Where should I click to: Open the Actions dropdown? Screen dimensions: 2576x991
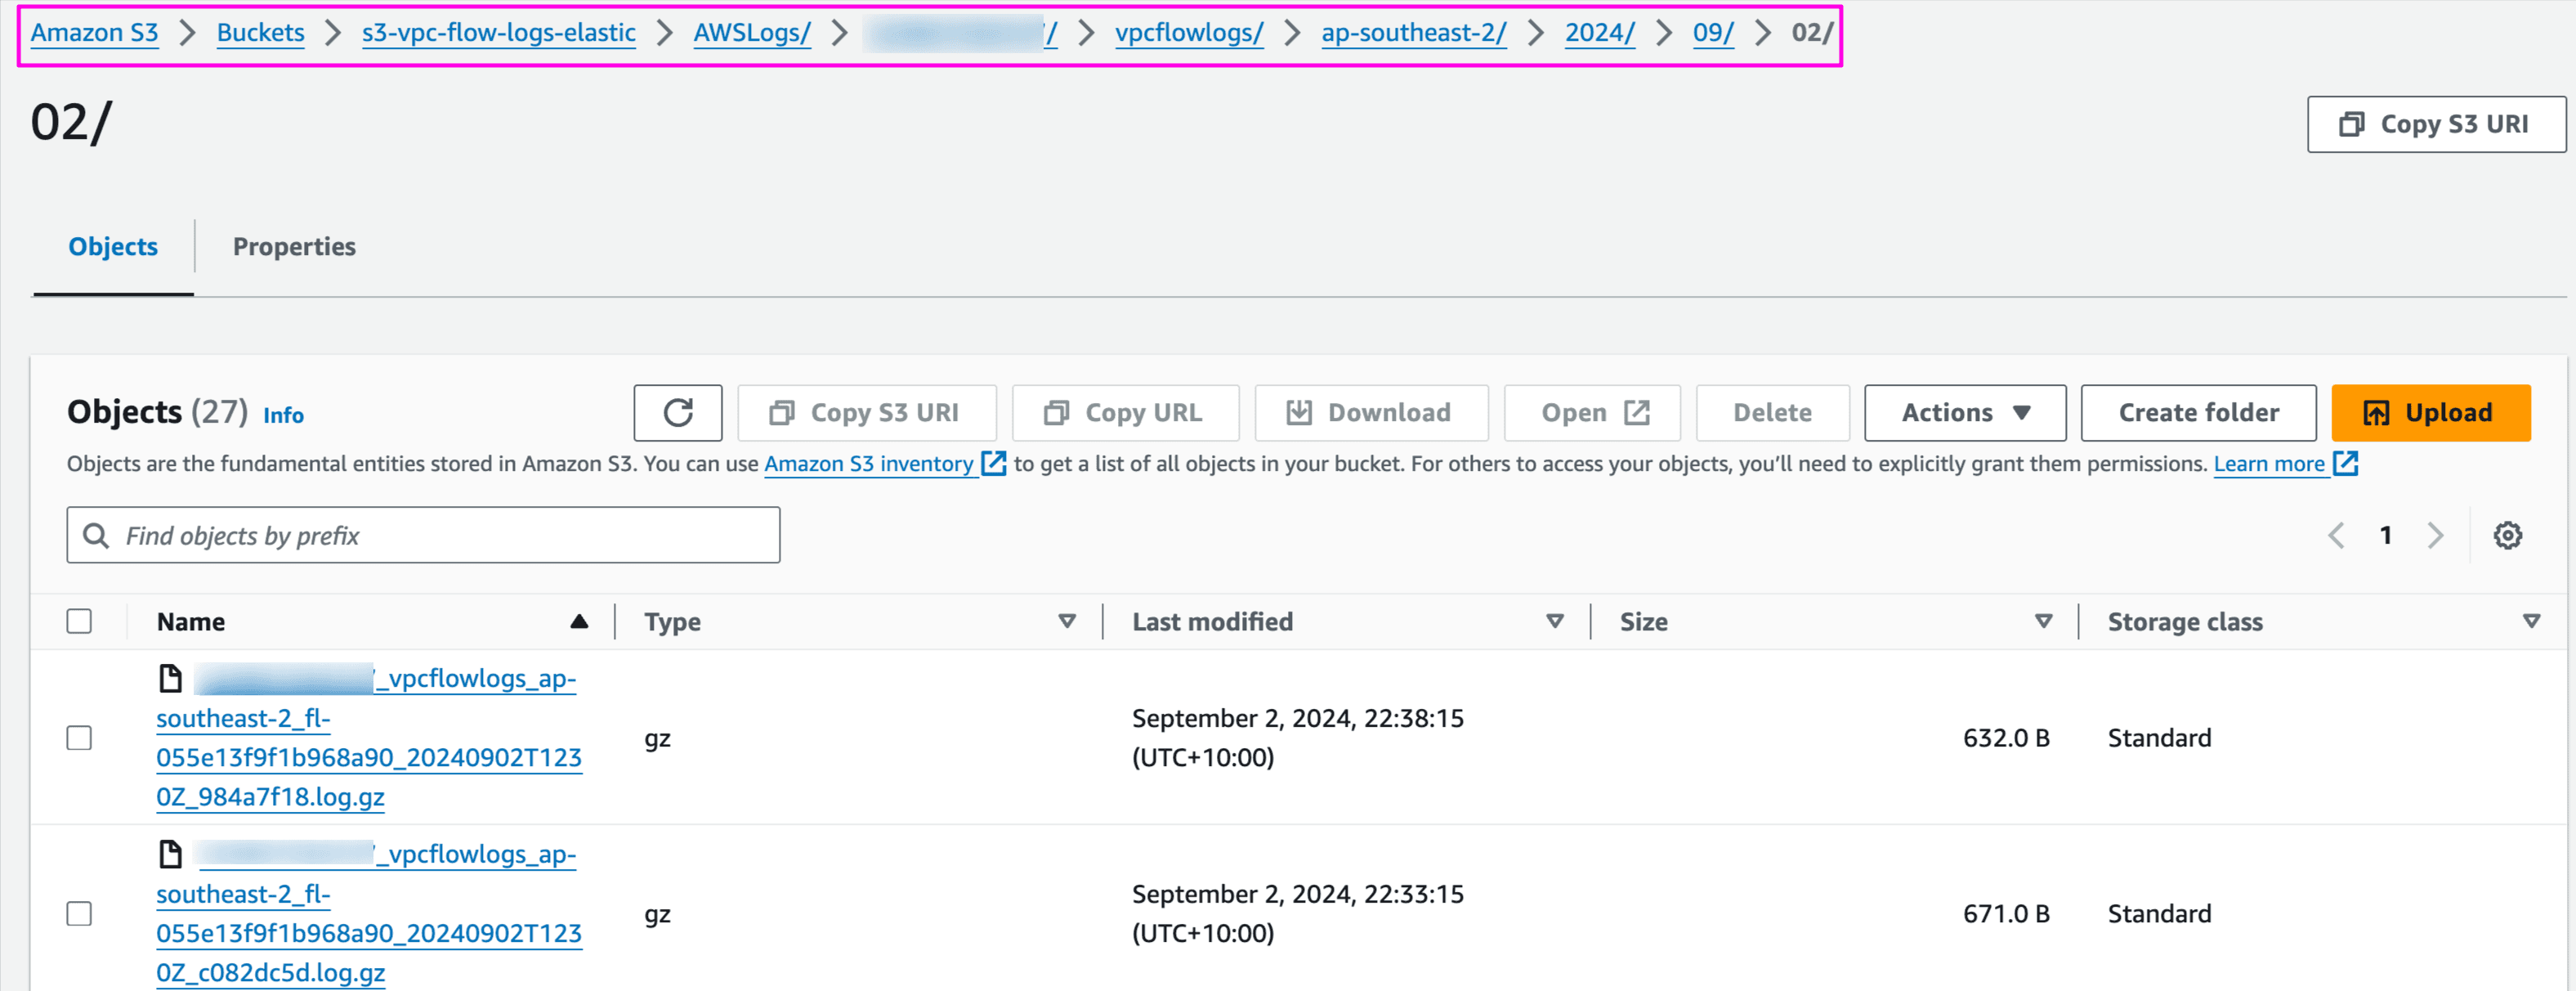point(1964,412)
